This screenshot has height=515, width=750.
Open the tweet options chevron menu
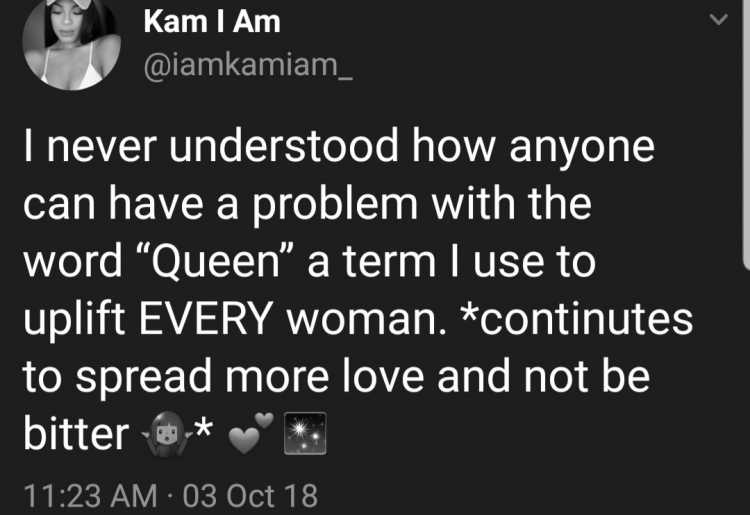point(718,20)
